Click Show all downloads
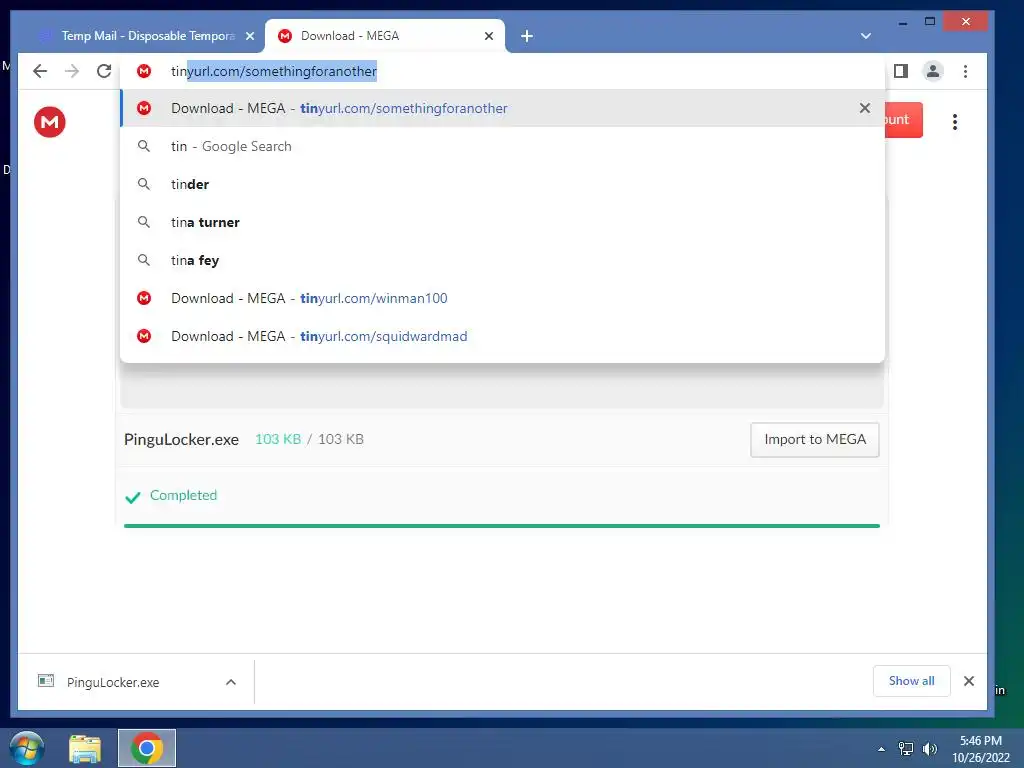Image resolution: width=1024 pixels, height=768 pixels. click(911, 681)
